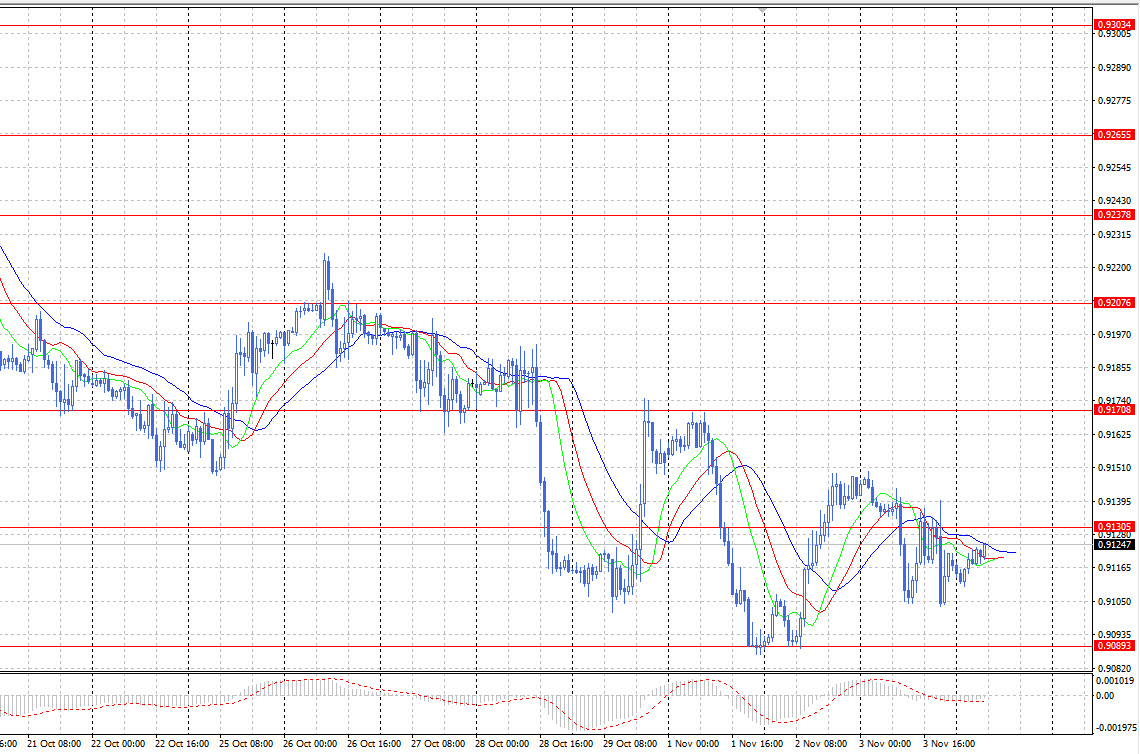This screenshot has height=754, width=1140.
Task: Click the black current price label 0.91247
Action: pyautogui.click(x=1114, y=545)
